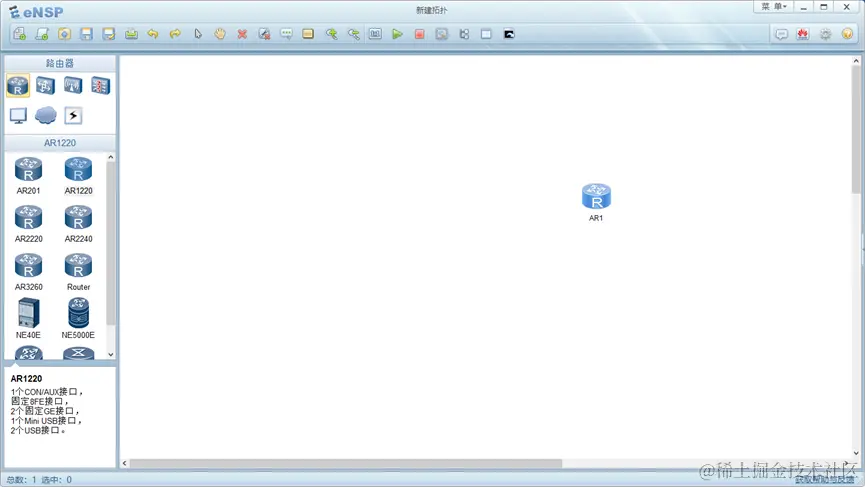Open the CLI terminal icon in toolbar
This screenshot has height=487, width=865.
click(509, 34)
